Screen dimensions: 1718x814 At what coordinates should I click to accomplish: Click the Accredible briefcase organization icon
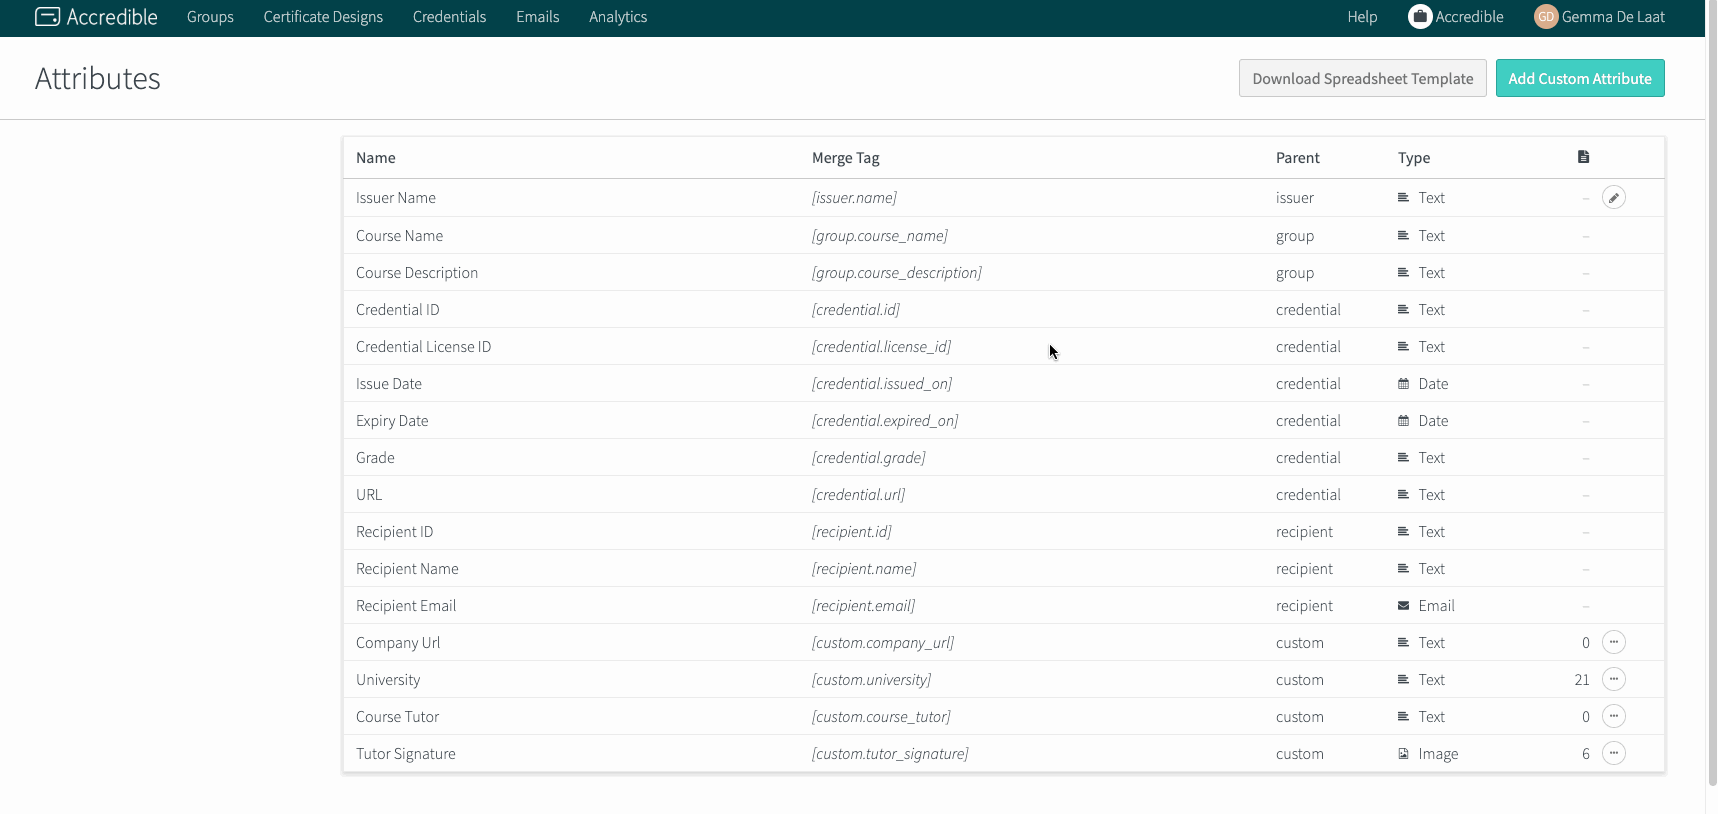[x=1419, y=17]
